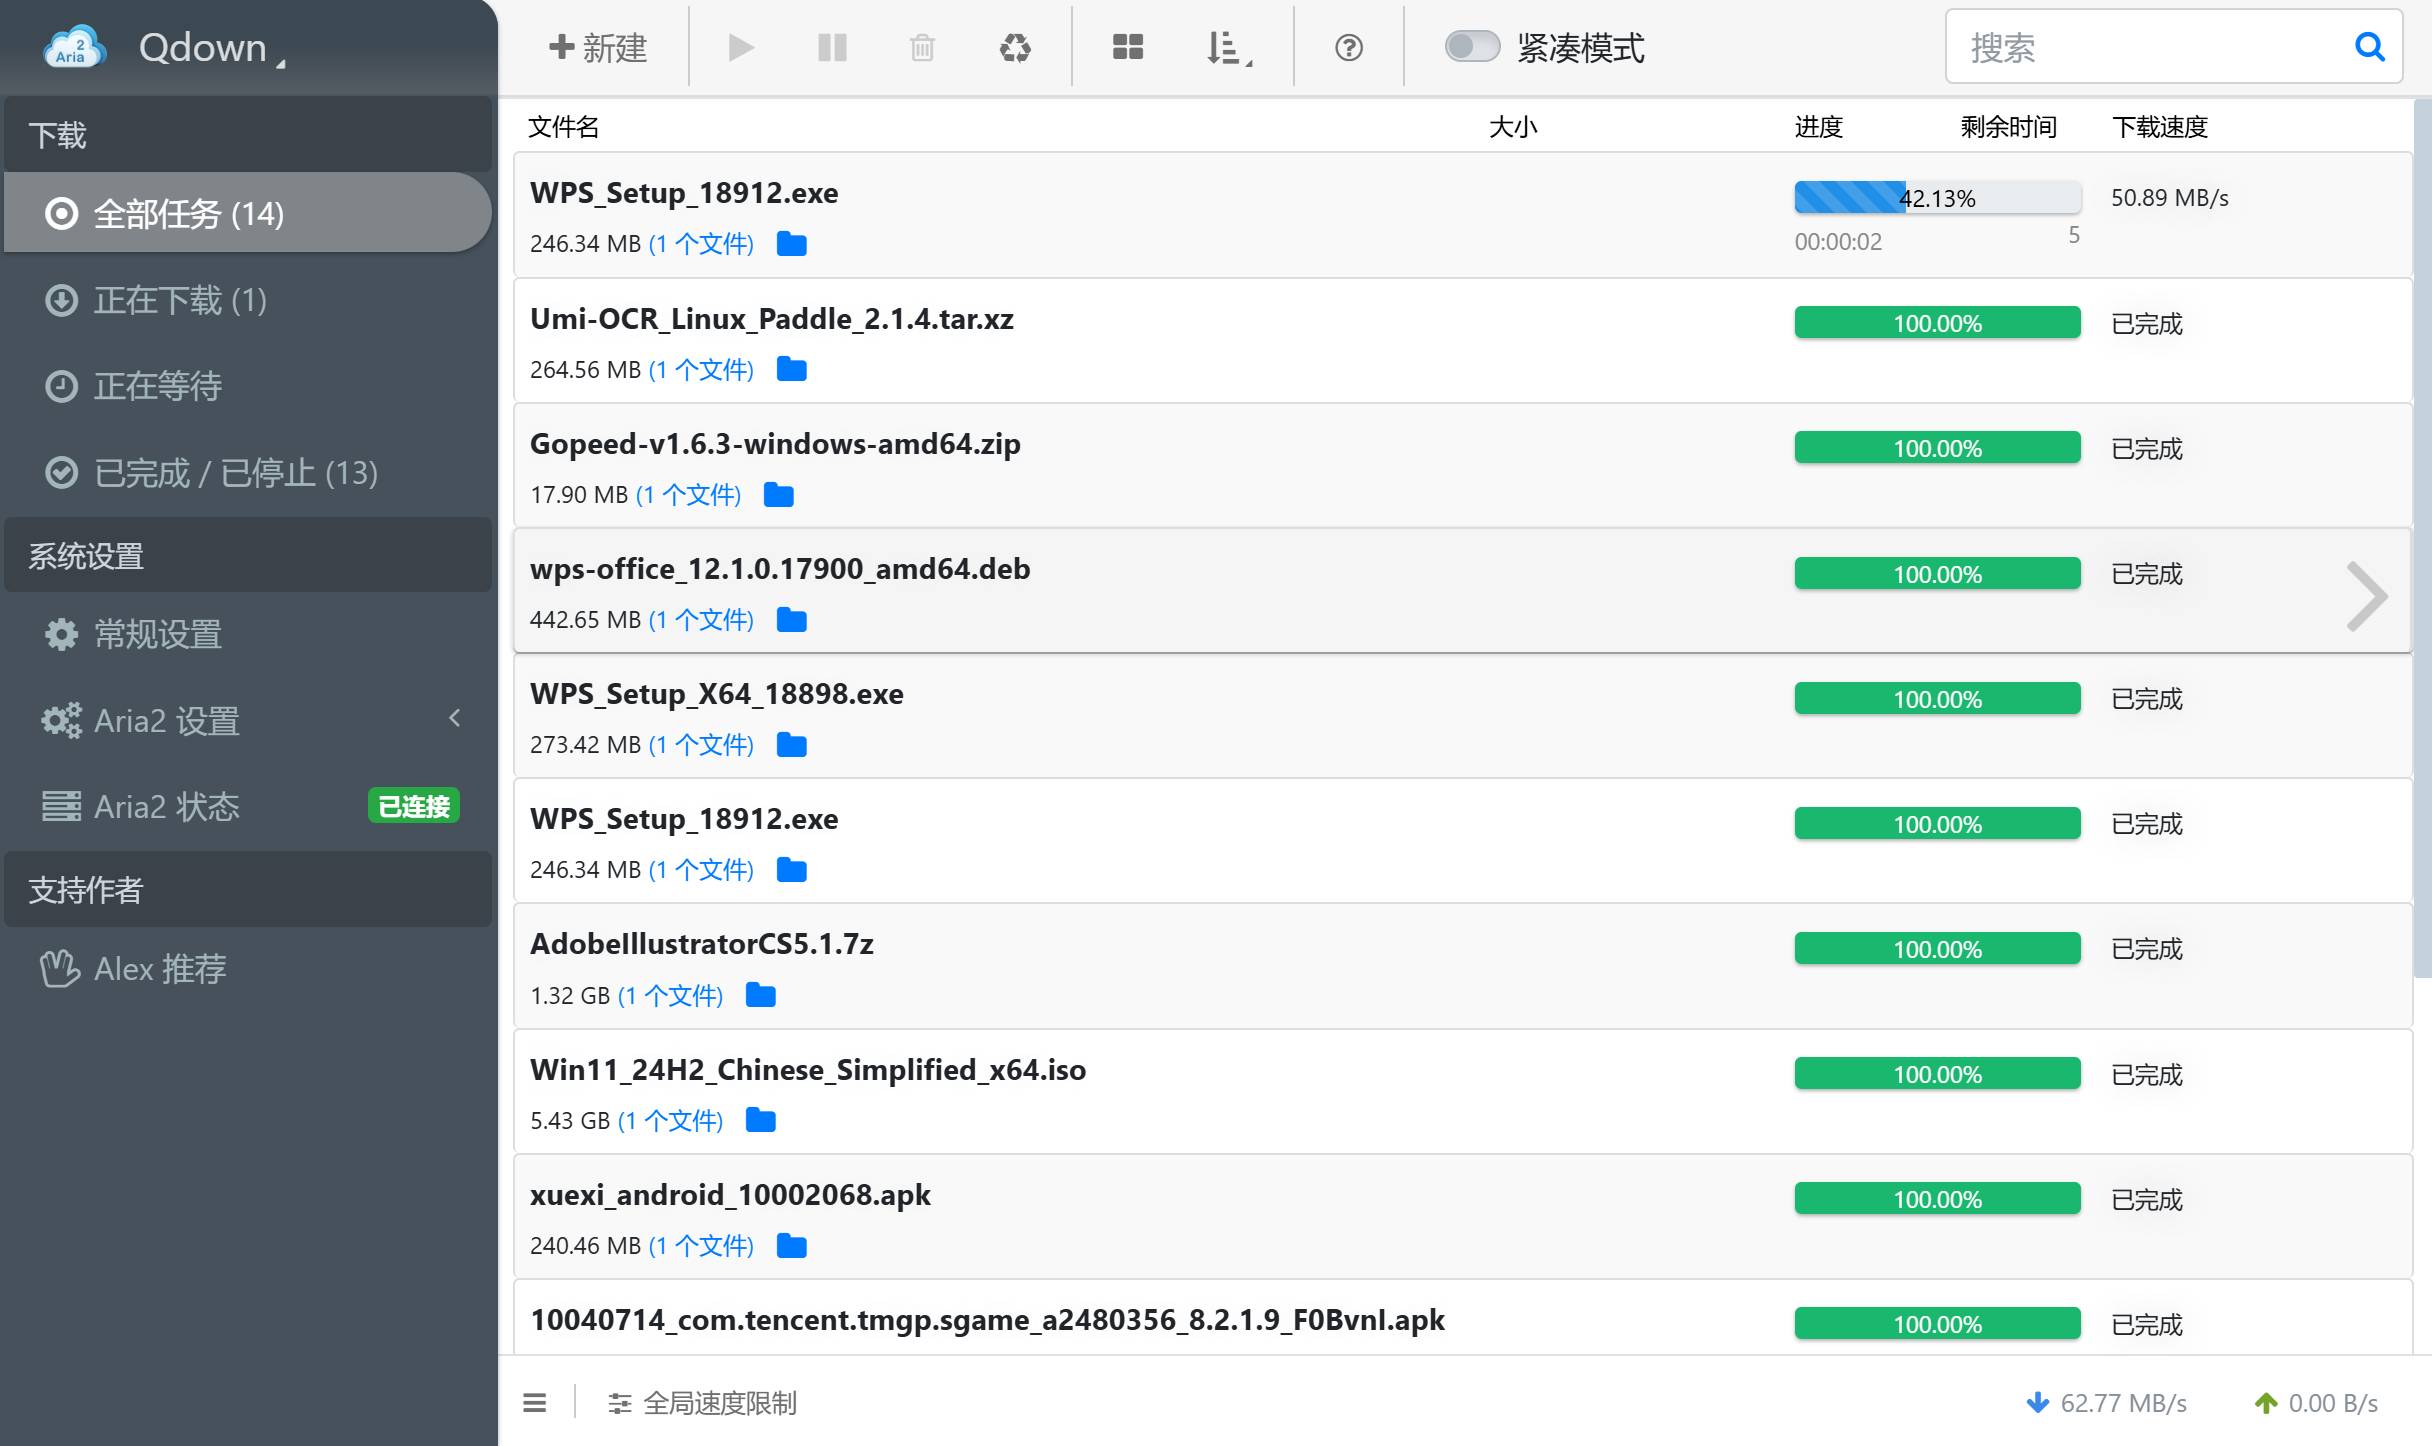Toggle 紧凑模式 compact mode switch
The height and width of the screenshot is (1446, 2432).
click(x=1472, y=46)
